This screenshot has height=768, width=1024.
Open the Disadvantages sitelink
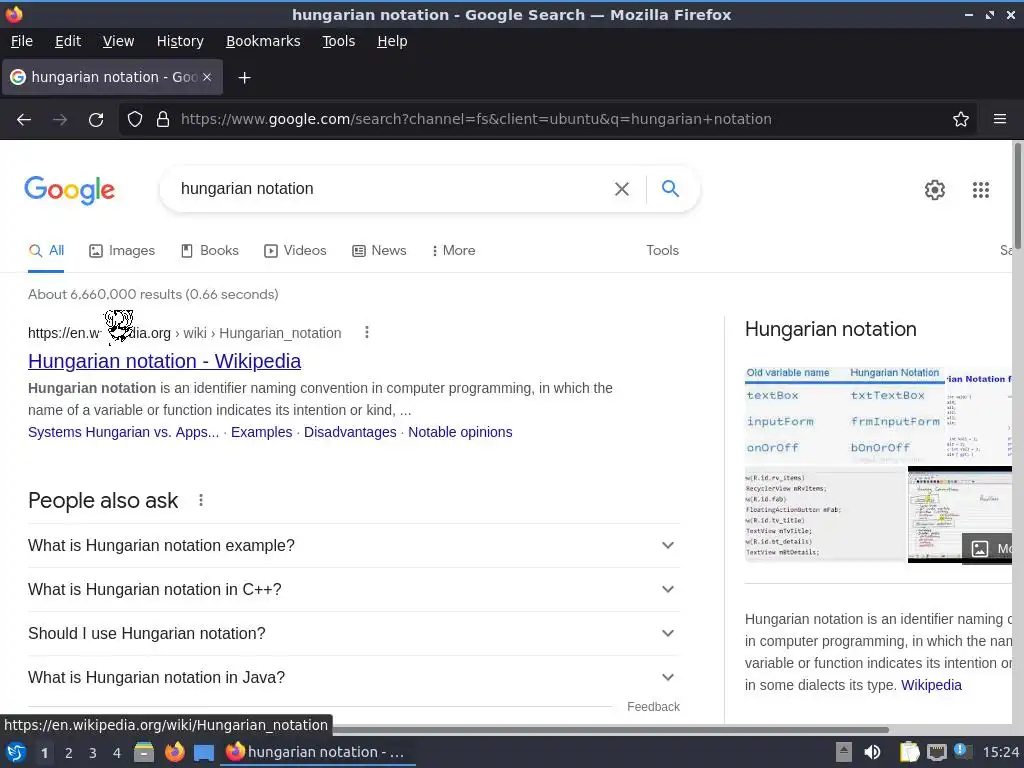click(x=350, y=432)
